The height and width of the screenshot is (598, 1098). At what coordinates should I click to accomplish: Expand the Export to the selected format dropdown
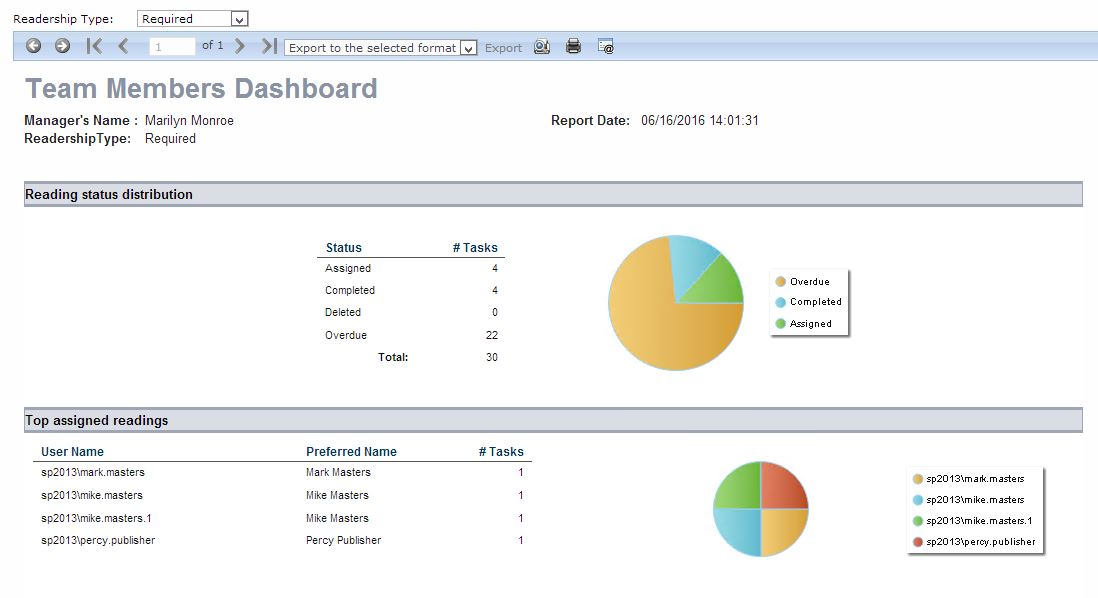click(468, 48)
